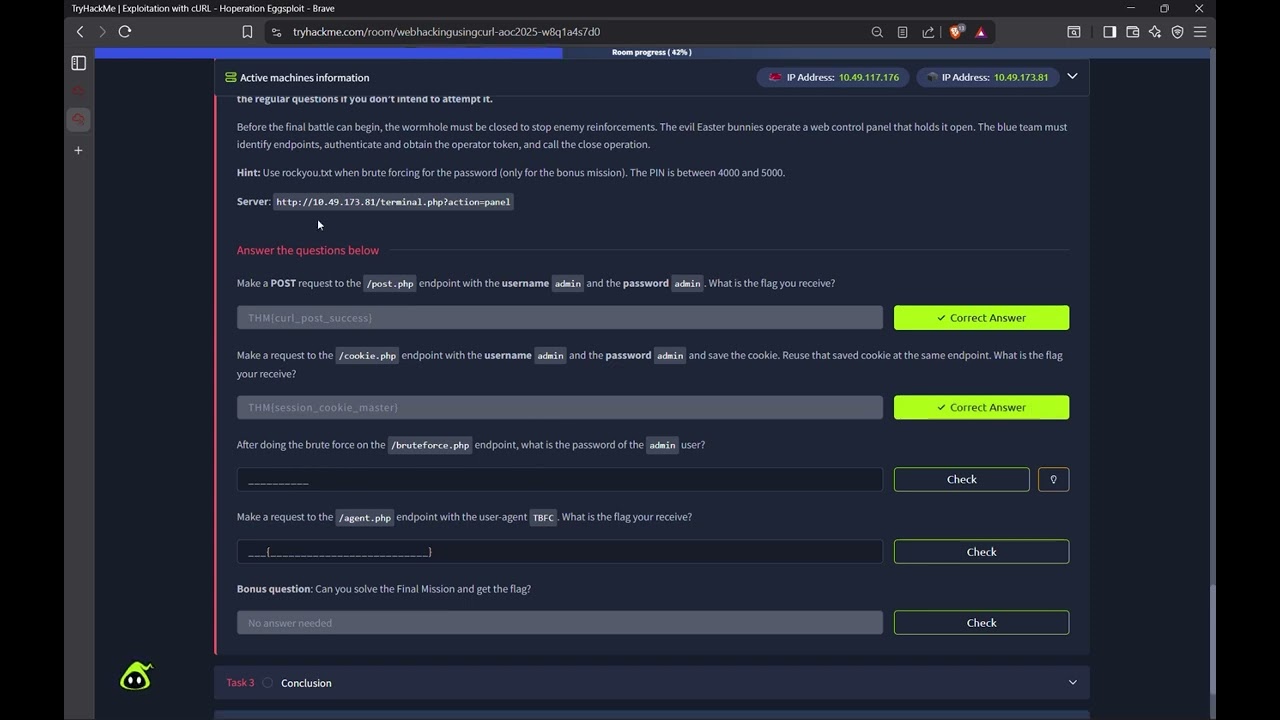Image resolution: width=1280 pixels, height=720 pixels.
Task: Click the red attacker machine IP icon
Action: 774,77
